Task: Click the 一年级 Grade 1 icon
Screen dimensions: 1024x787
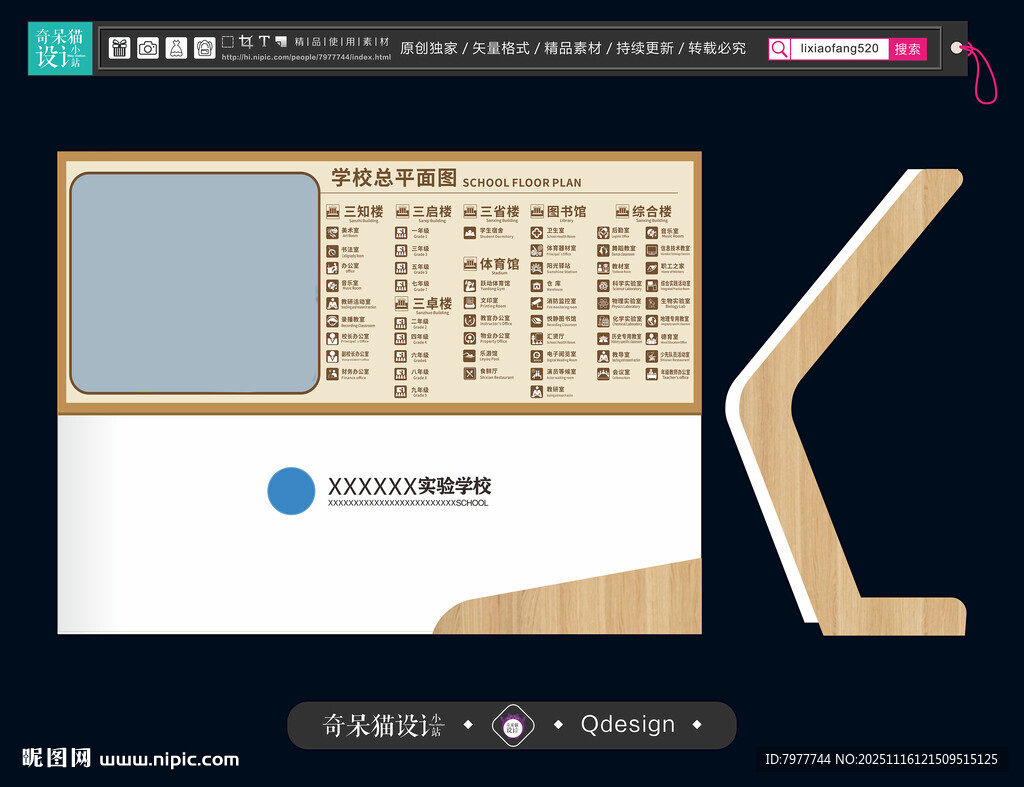Action: point(401,233)
